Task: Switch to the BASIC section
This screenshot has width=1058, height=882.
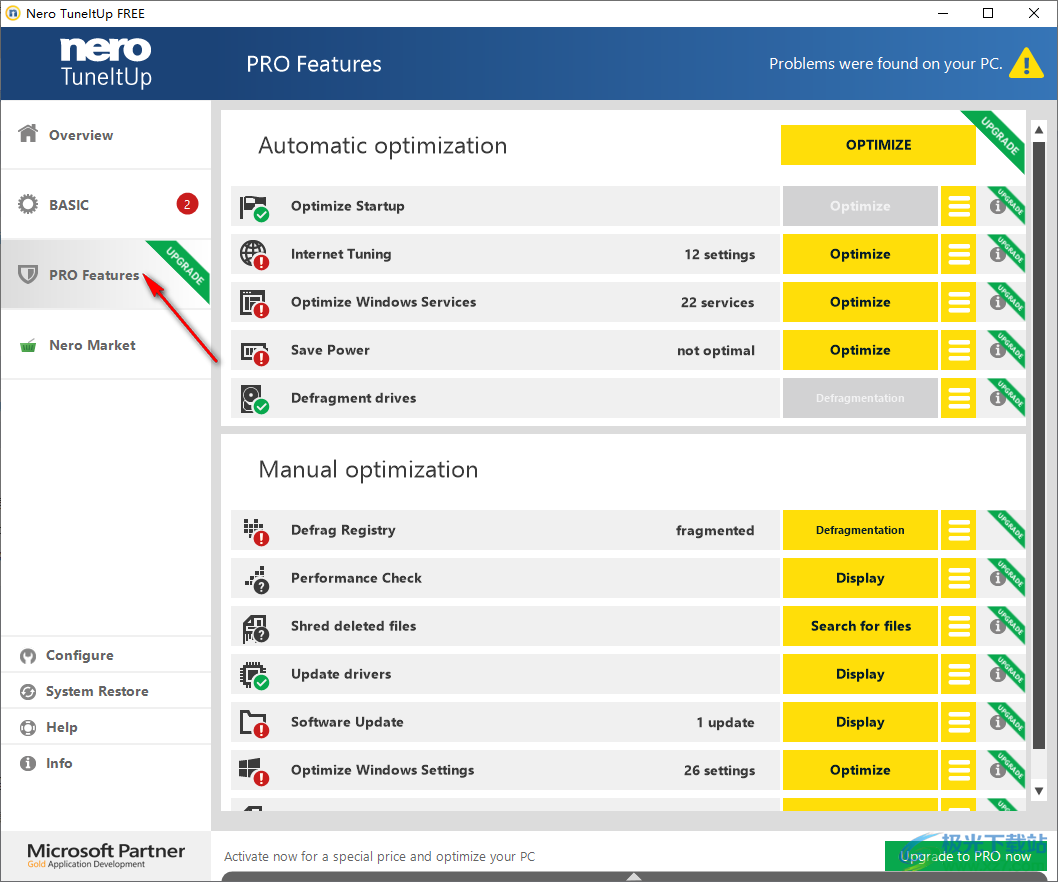Action: (x=106, y=204)
